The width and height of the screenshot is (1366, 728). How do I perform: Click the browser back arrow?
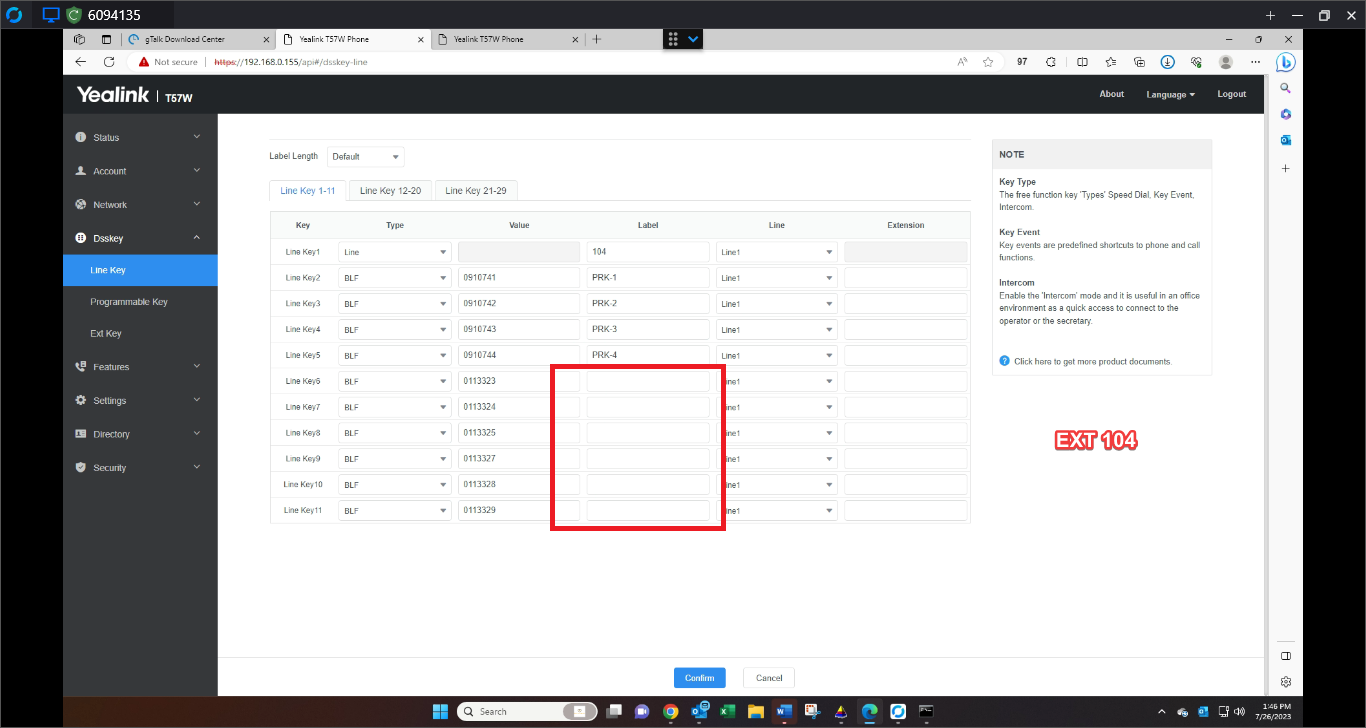point(81,61)
